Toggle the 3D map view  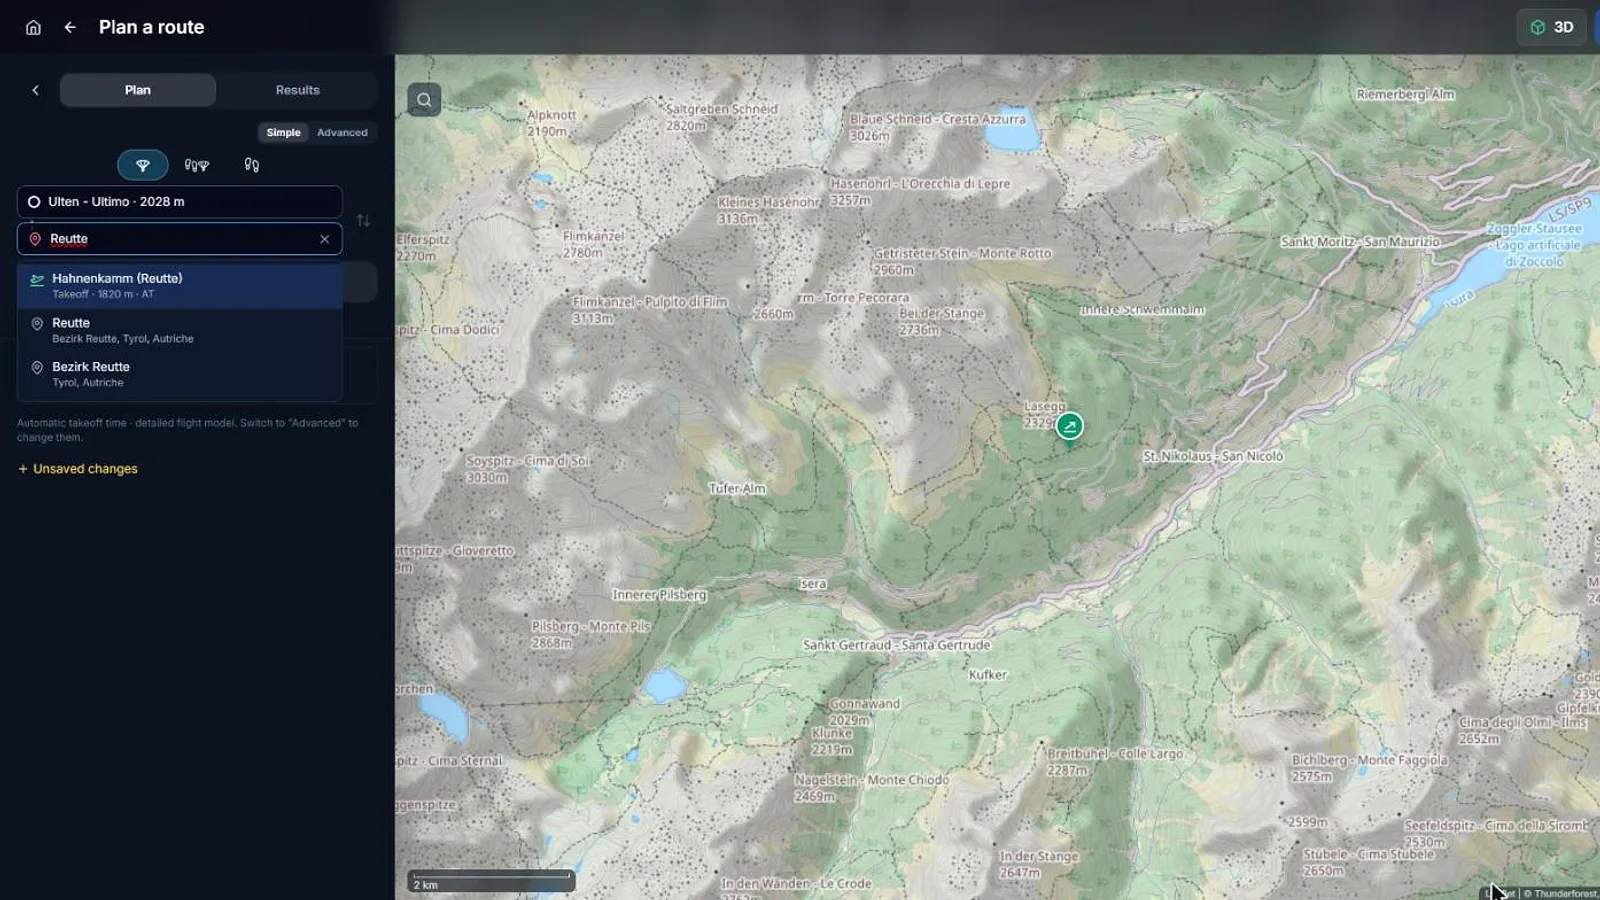(x=1552, y=27)
